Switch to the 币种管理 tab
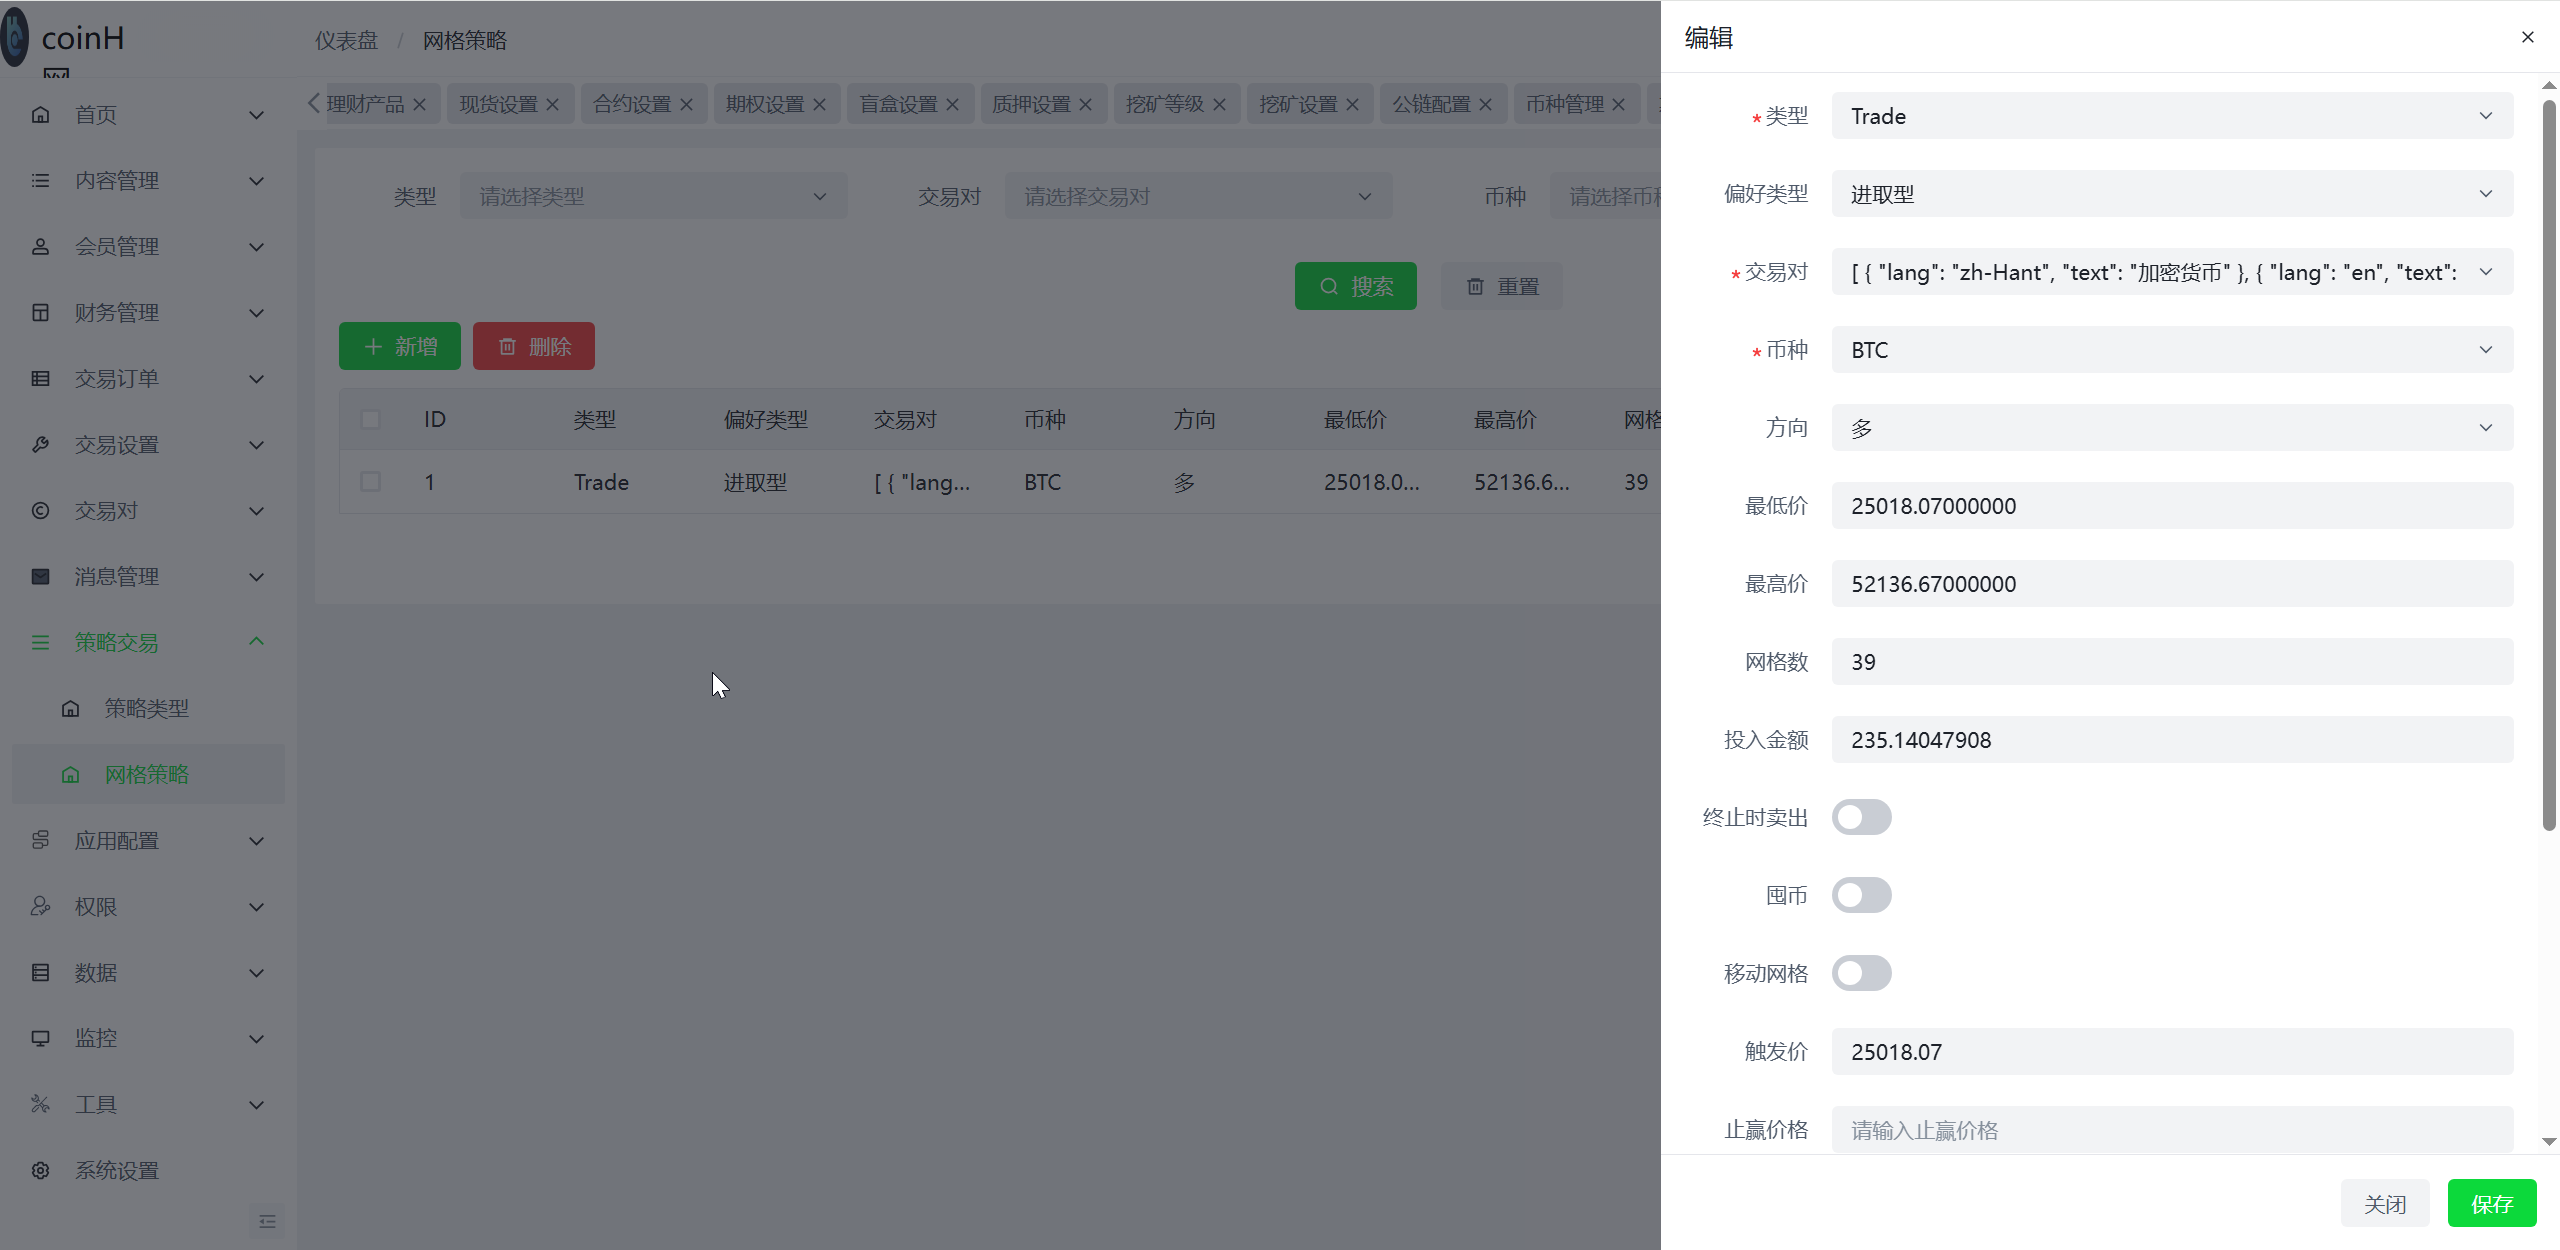The width and height of the screenshot is (2560, 1250). [x=1565, y=103]
